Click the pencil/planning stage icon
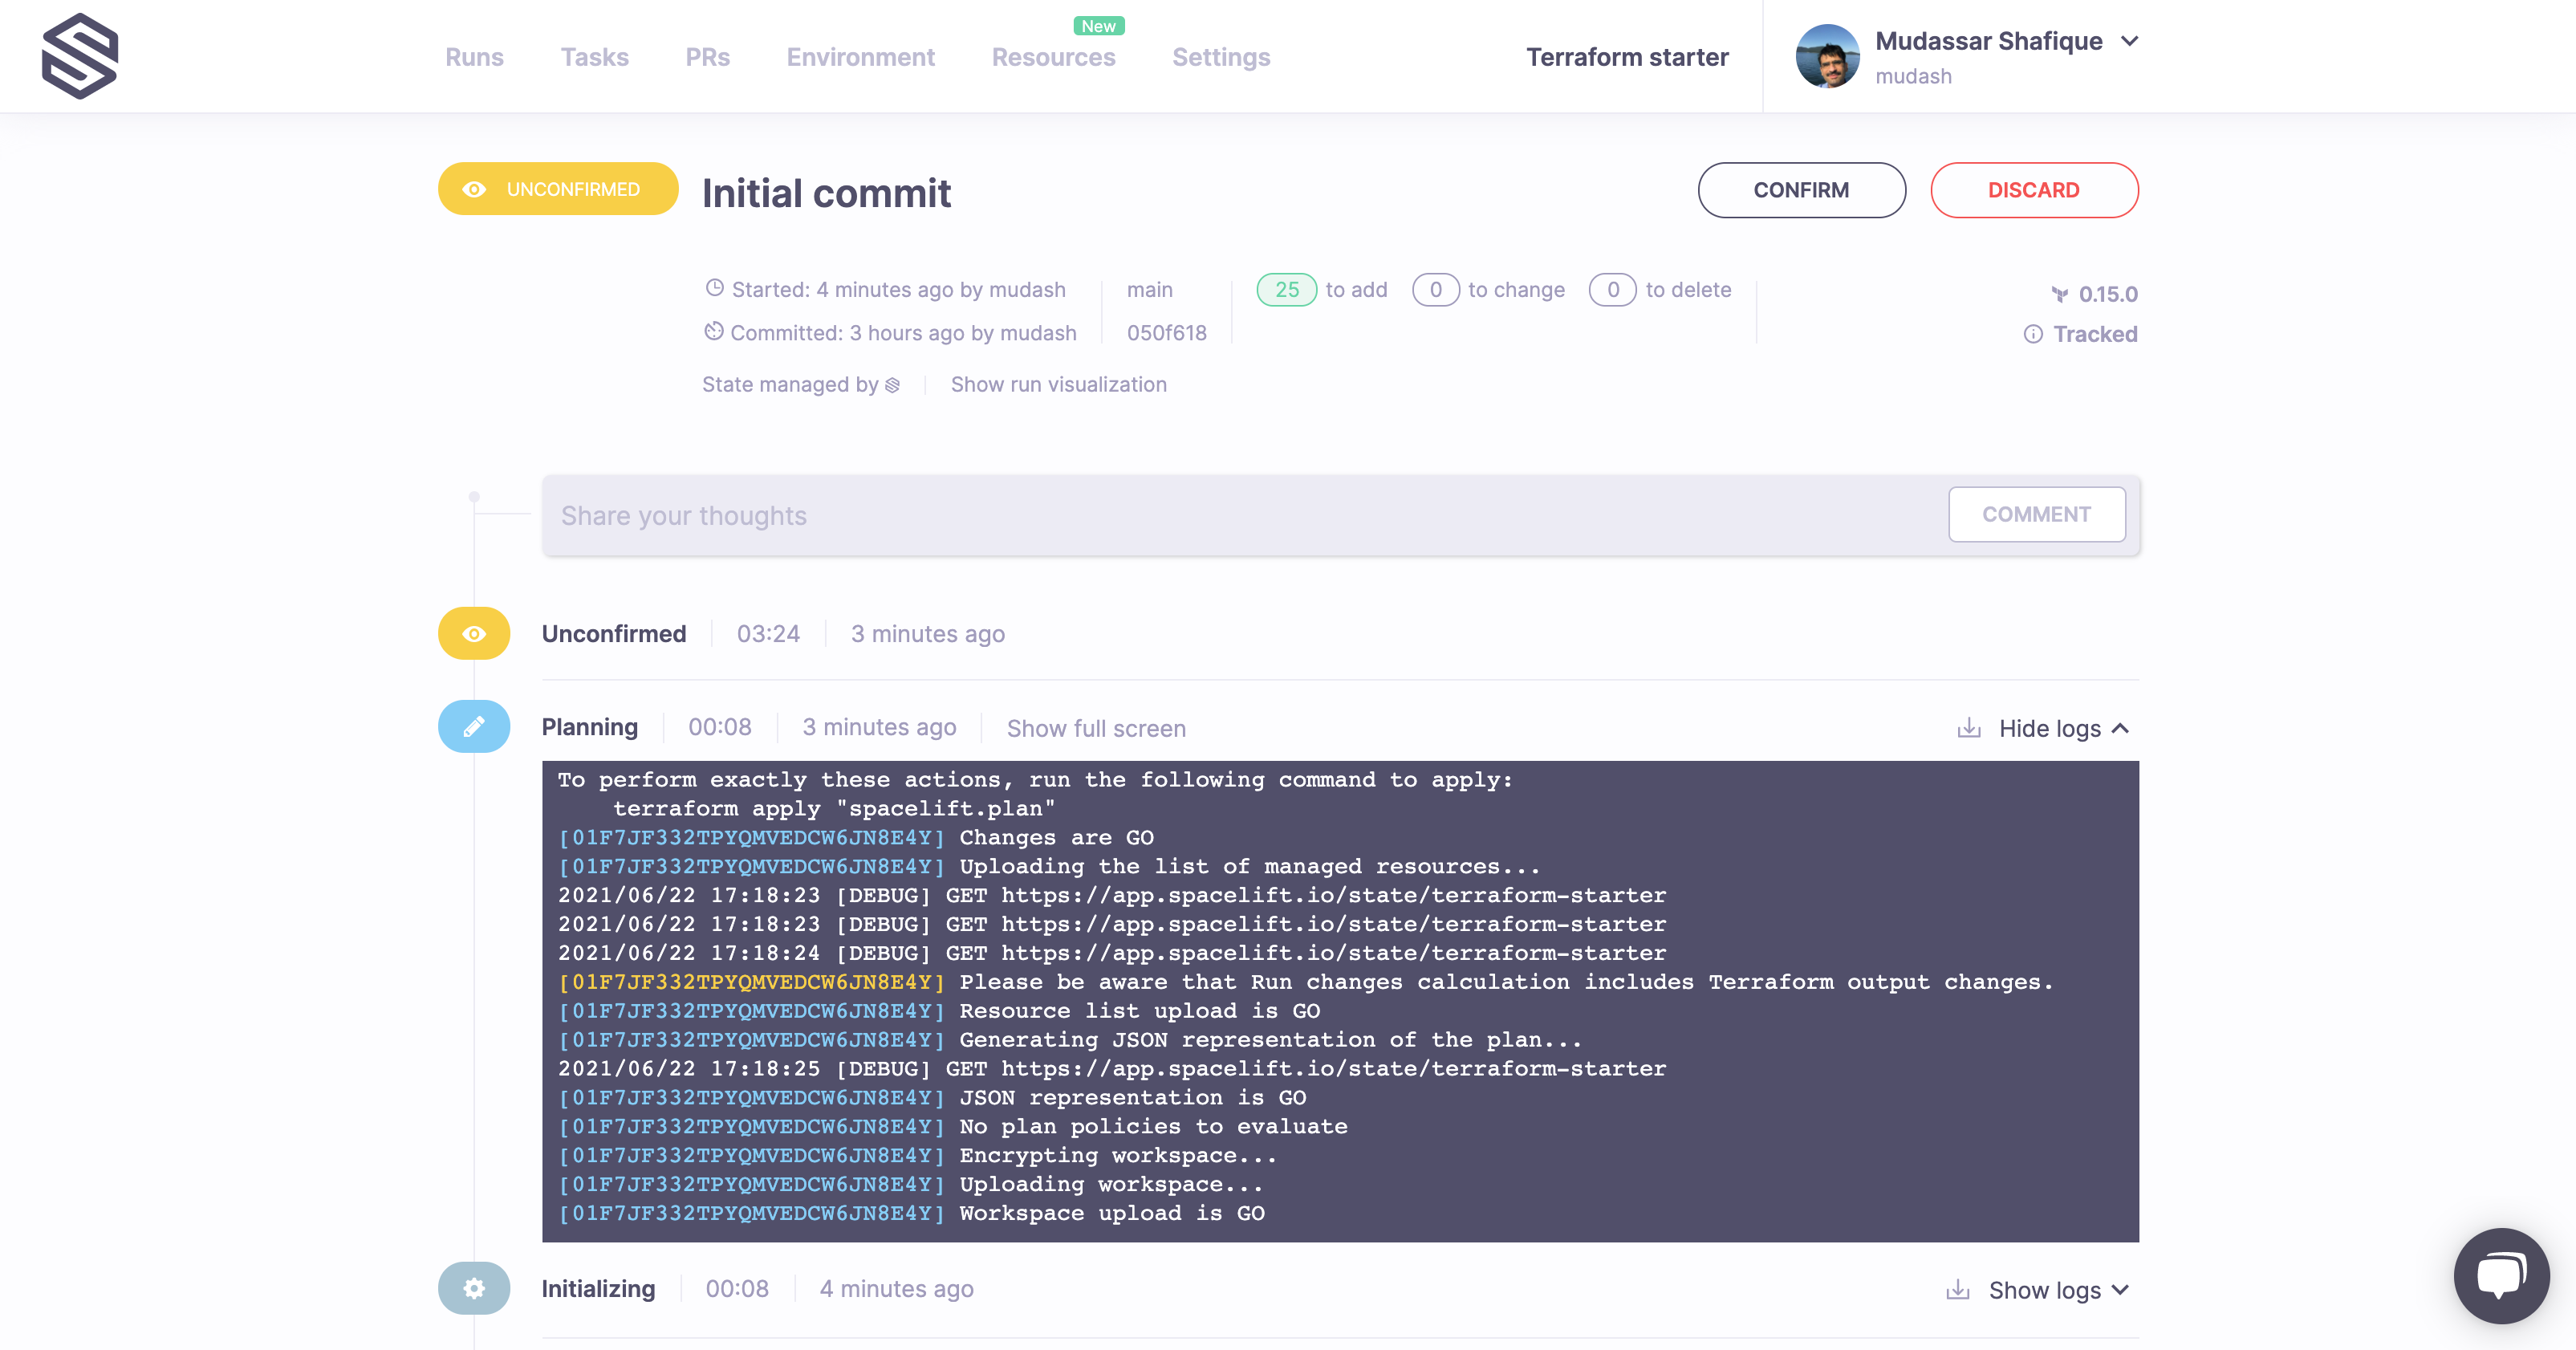 tap(472, 728)
